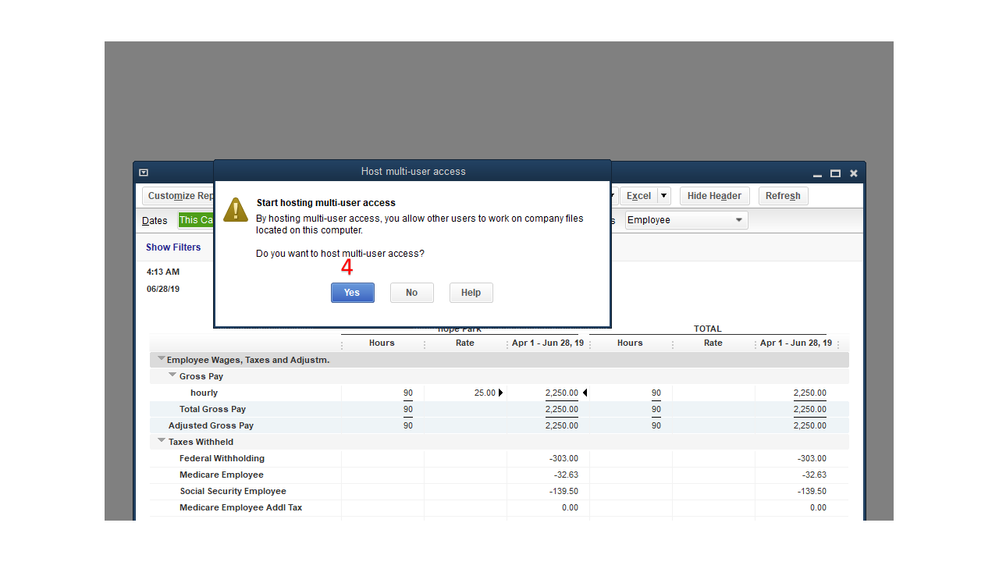Image resolution: width=999 pixels, height=562 pixels.
Task: Click the warning icon in dialog
Action: (236, 210)
